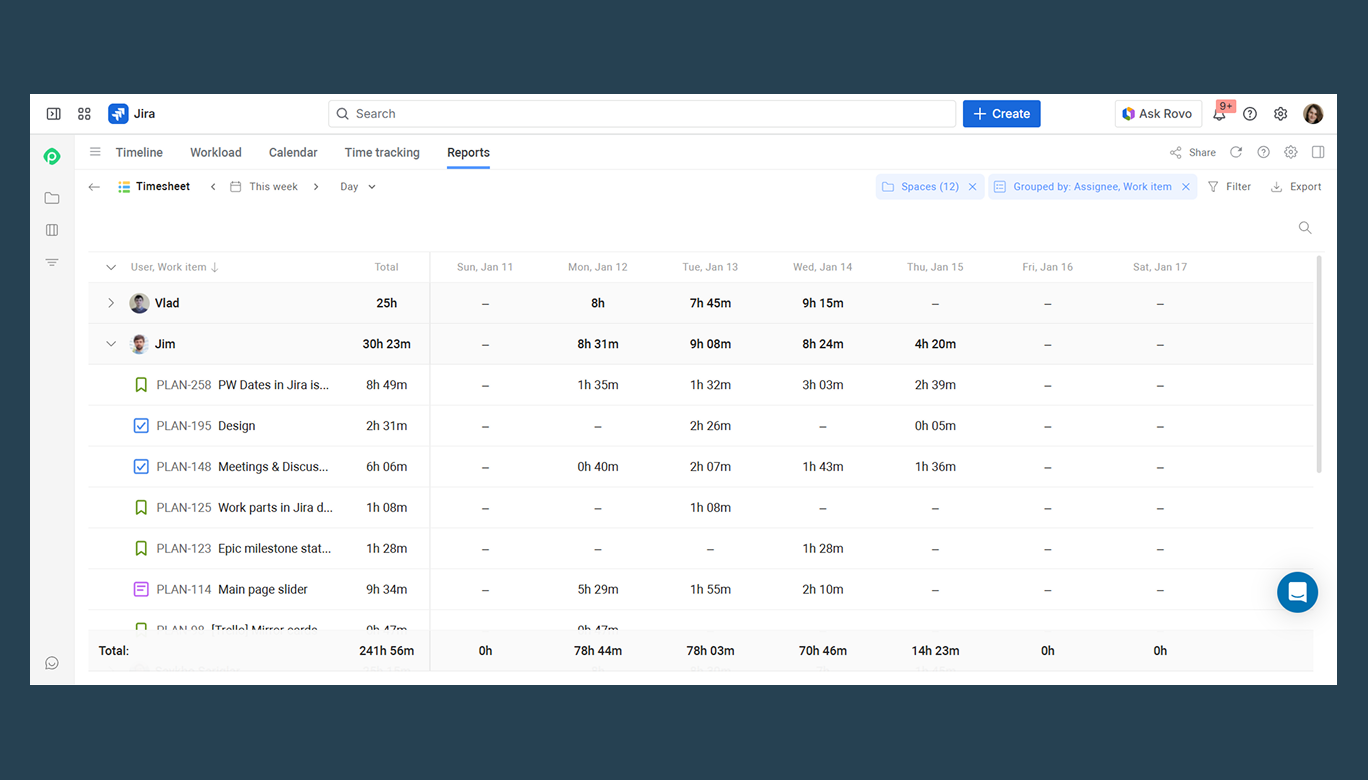Click the Share button
The image size is (1368, 780).
(x=1193, y=152)
